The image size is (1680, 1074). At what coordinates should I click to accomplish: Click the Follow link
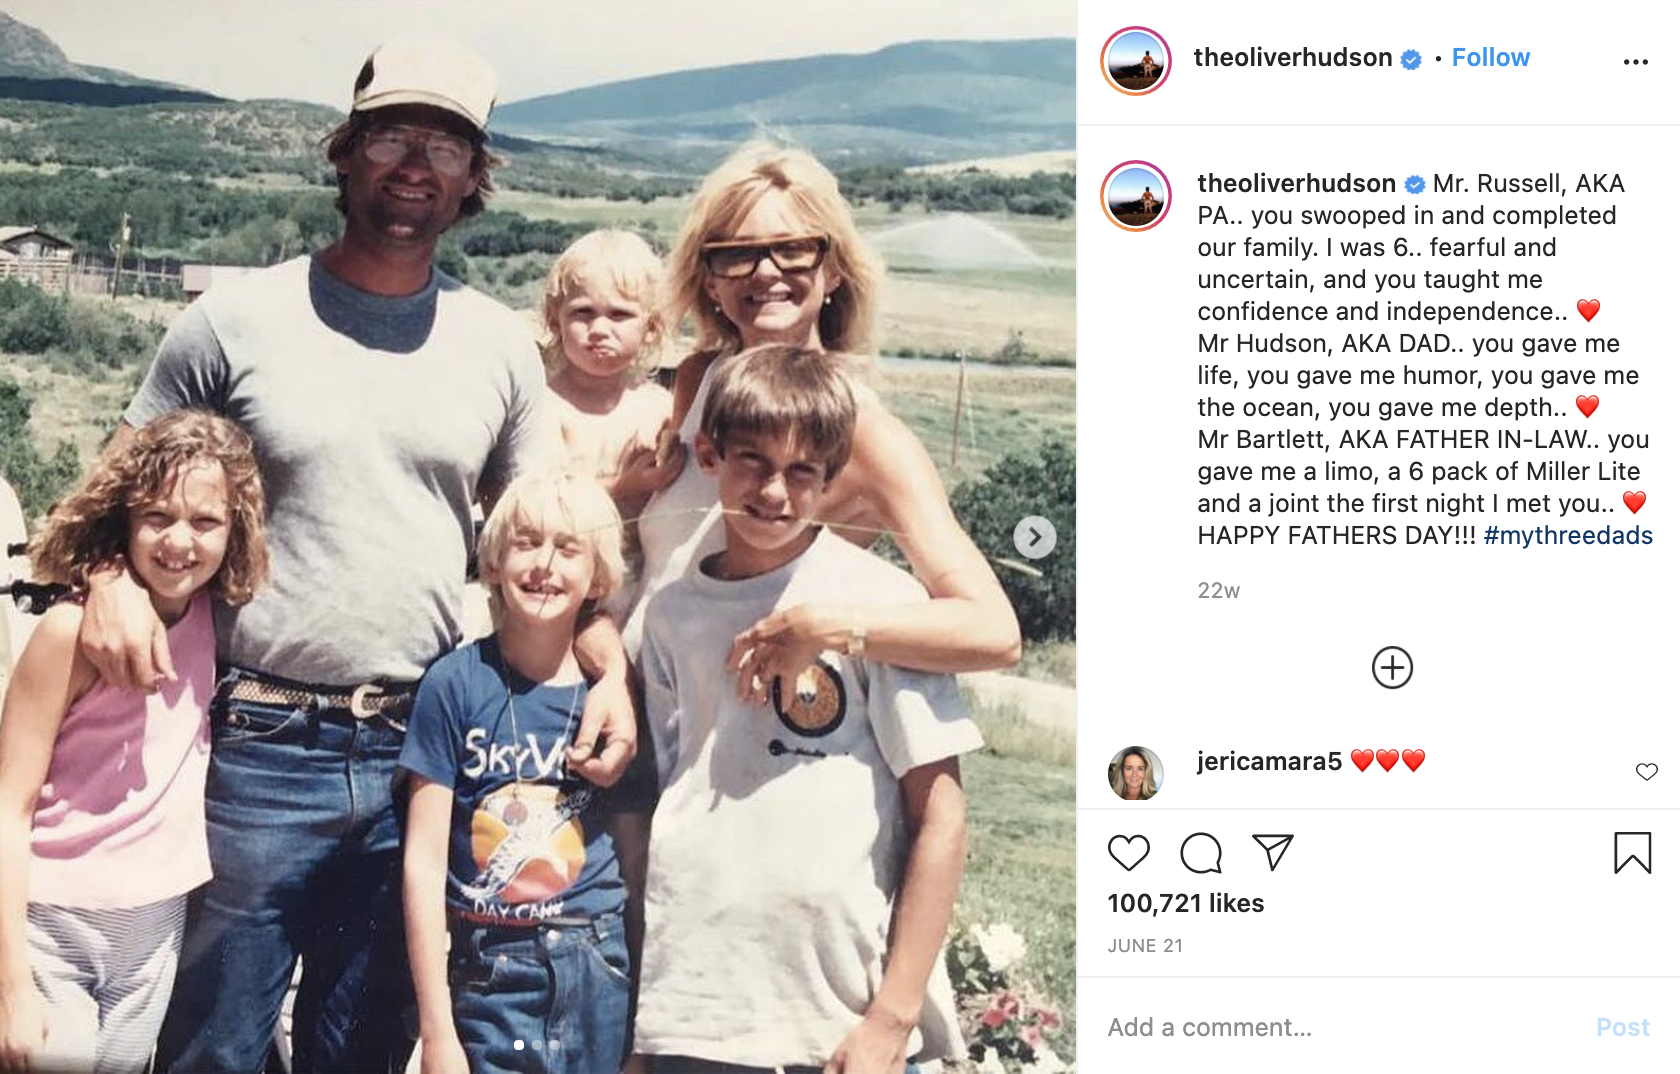tap(1490, 57)
